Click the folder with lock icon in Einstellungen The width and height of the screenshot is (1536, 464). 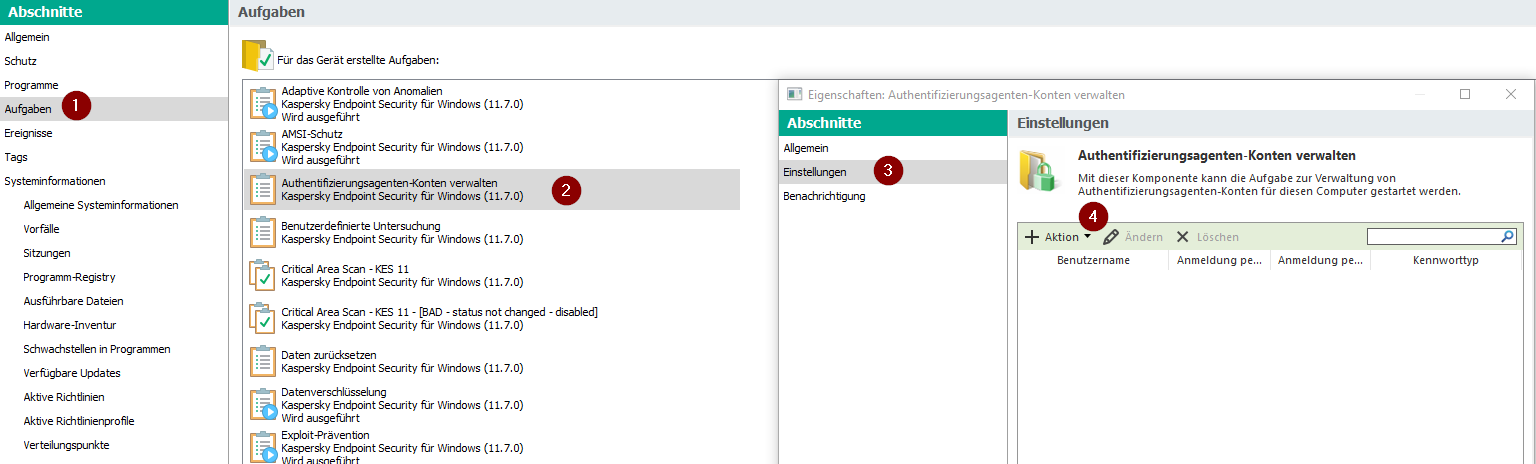(x=1039, y=170)
